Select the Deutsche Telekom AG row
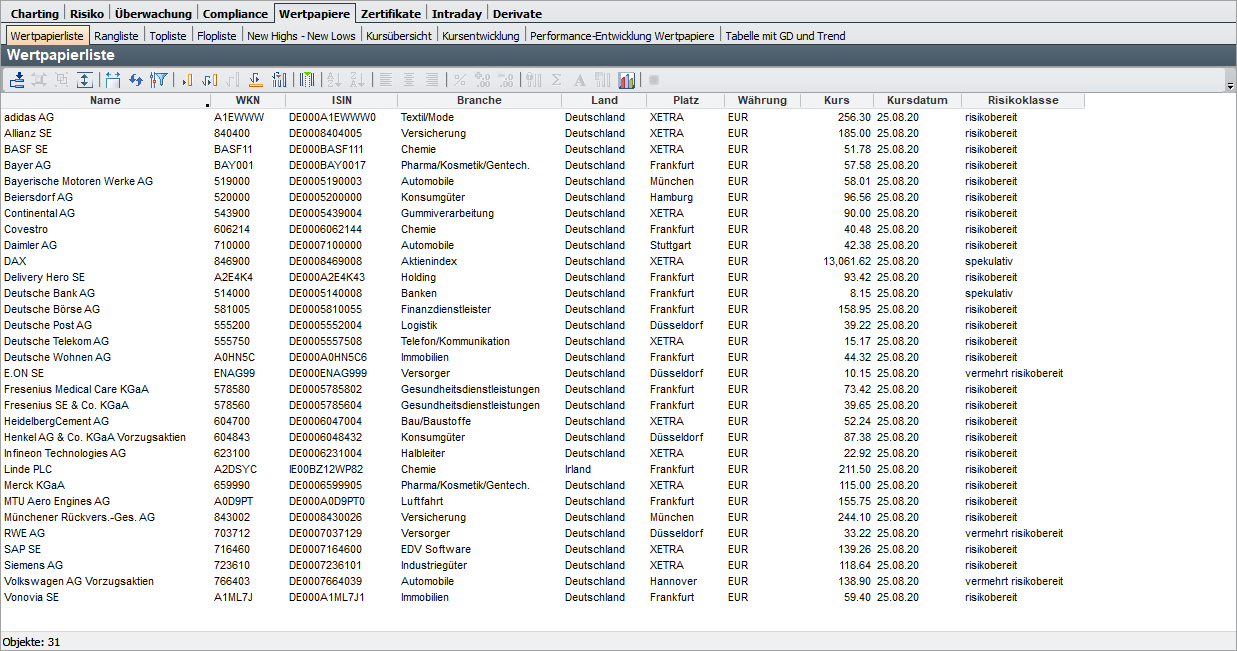 point(56,341)
